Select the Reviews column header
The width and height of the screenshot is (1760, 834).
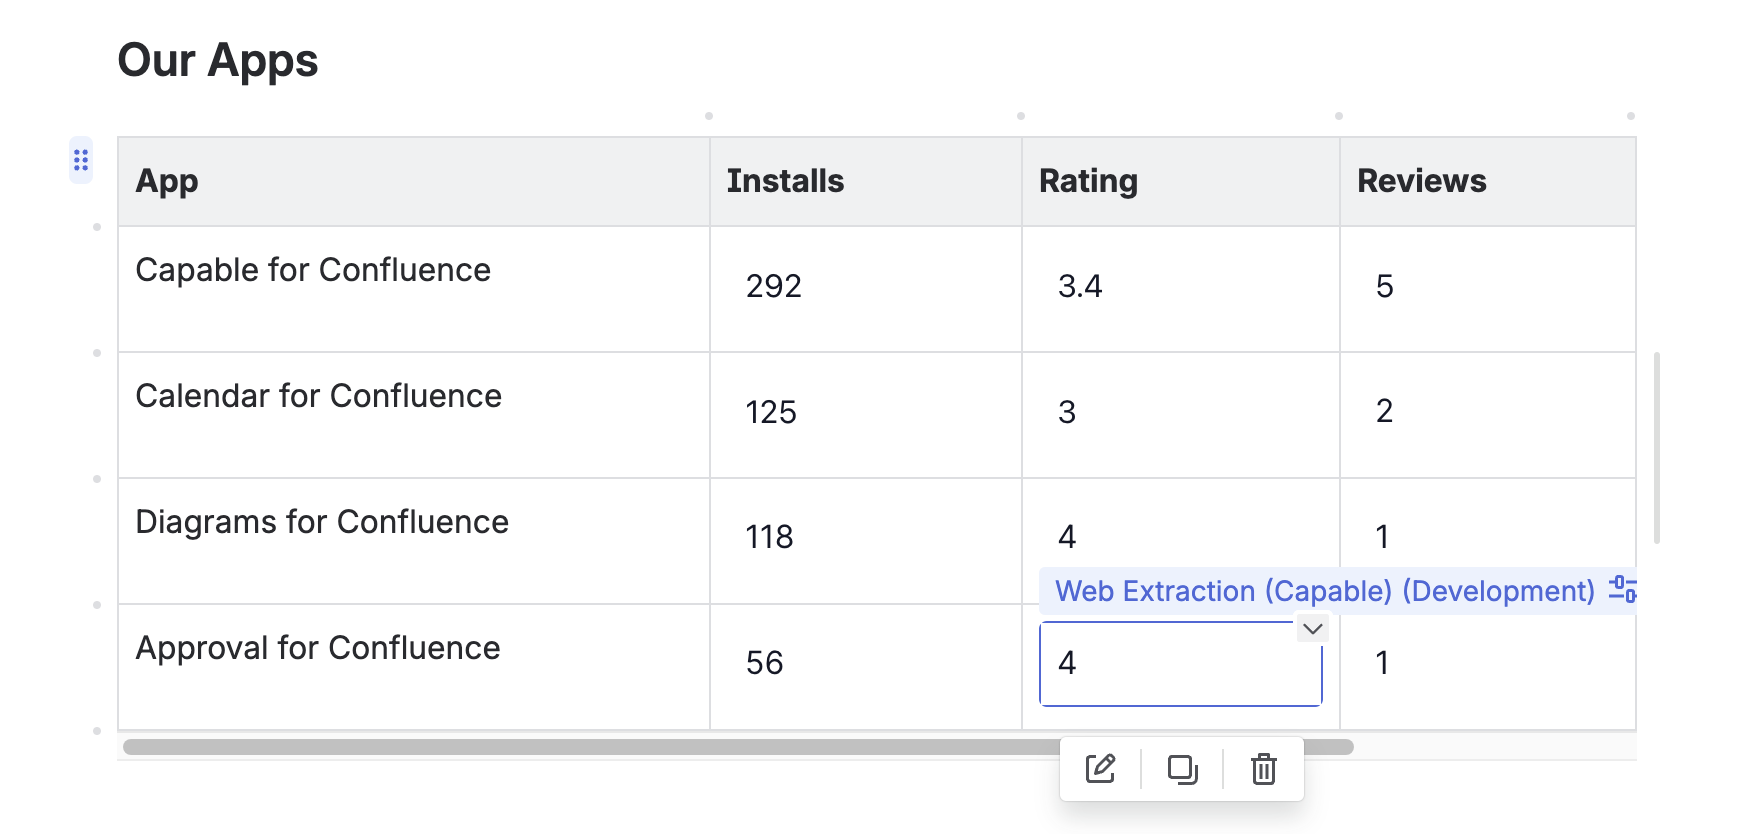click(x=1421, y=181)
